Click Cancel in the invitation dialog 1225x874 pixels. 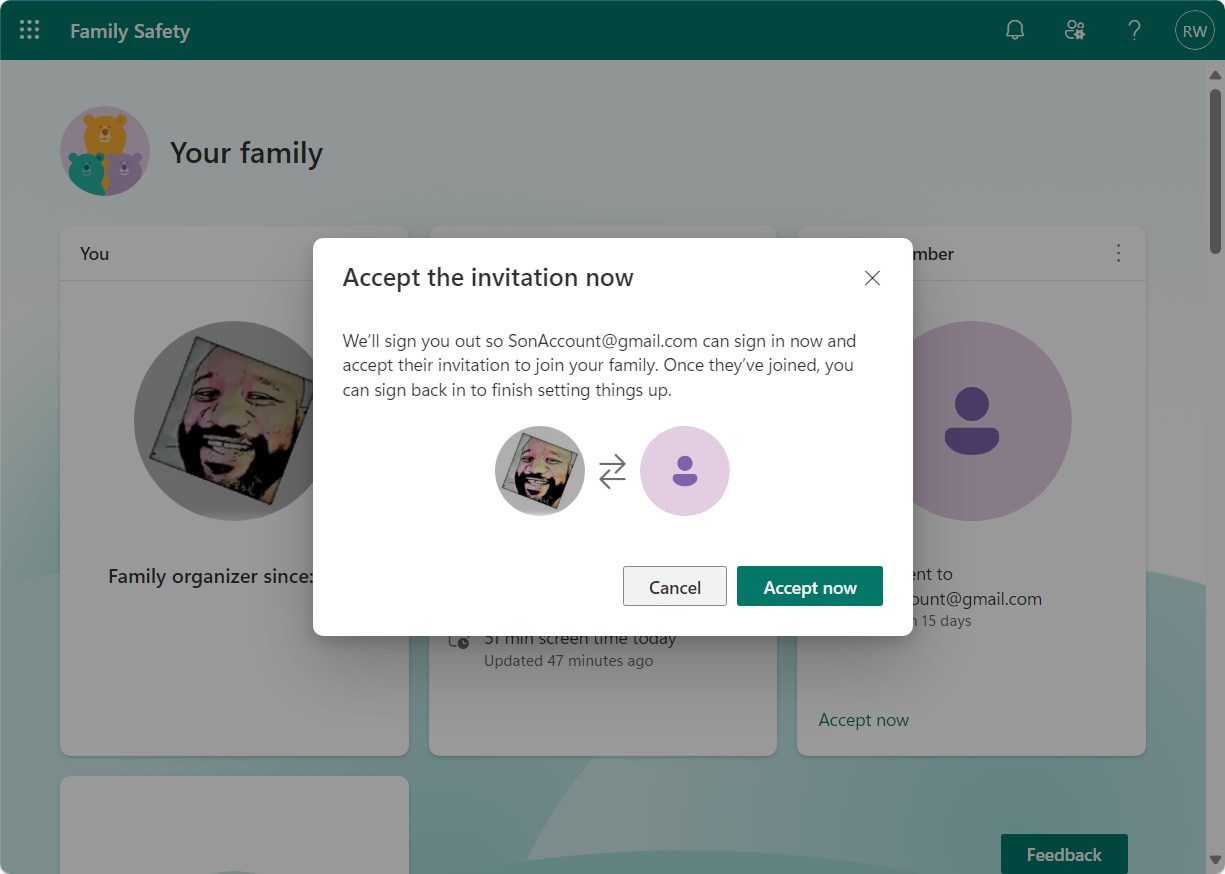674,587
